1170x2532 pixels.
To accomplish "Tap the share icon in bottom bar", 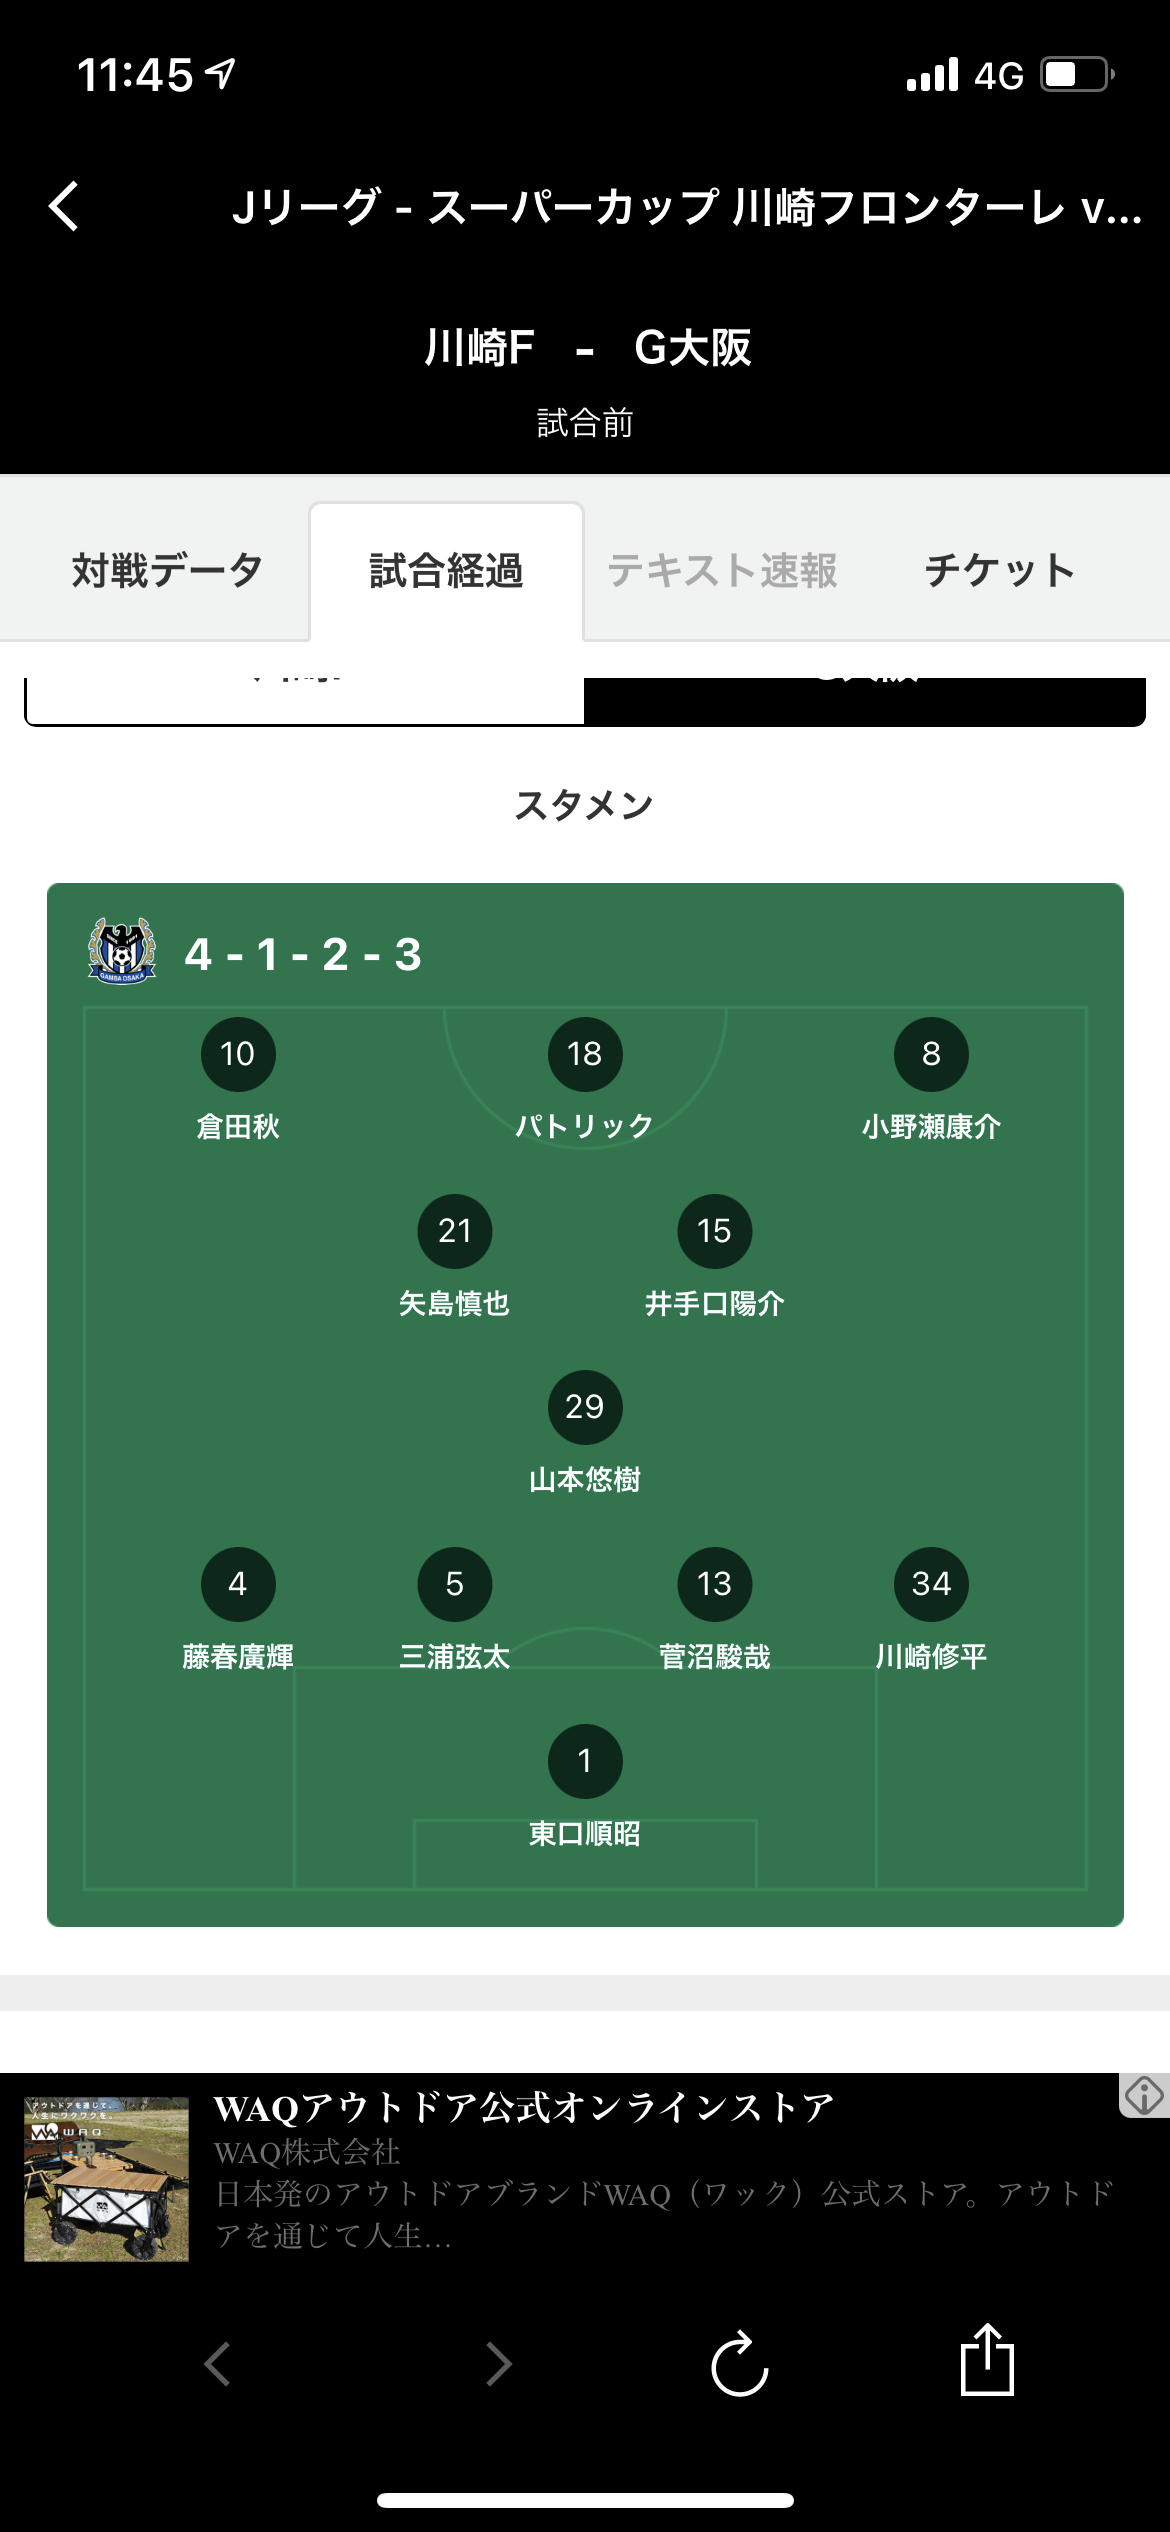I will [986, 2362].
